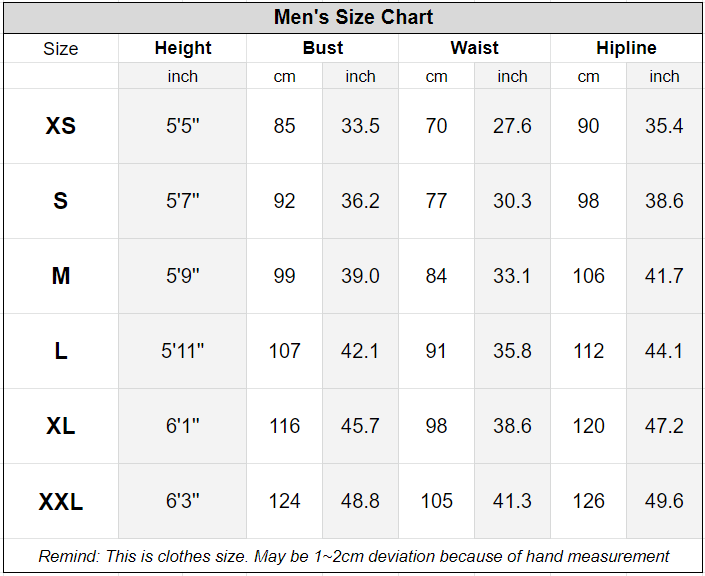Image resolution: width=705 pixels, height=576 pixels.
Task: Click the 27.6 inch waist value
Action: pyautogui.click(x=512, y=126)
